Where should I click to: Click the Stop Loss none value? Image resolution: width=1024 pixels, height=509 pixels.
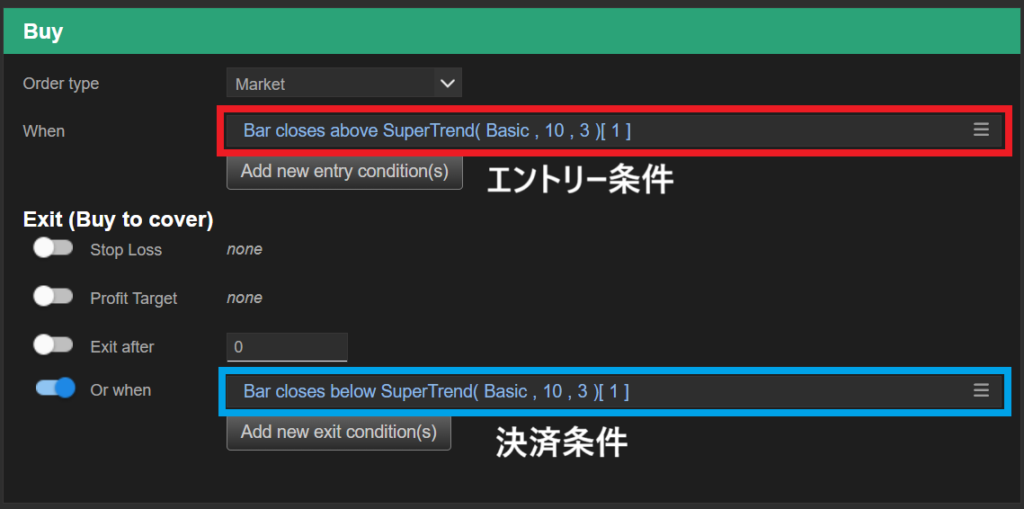[244, 249]
